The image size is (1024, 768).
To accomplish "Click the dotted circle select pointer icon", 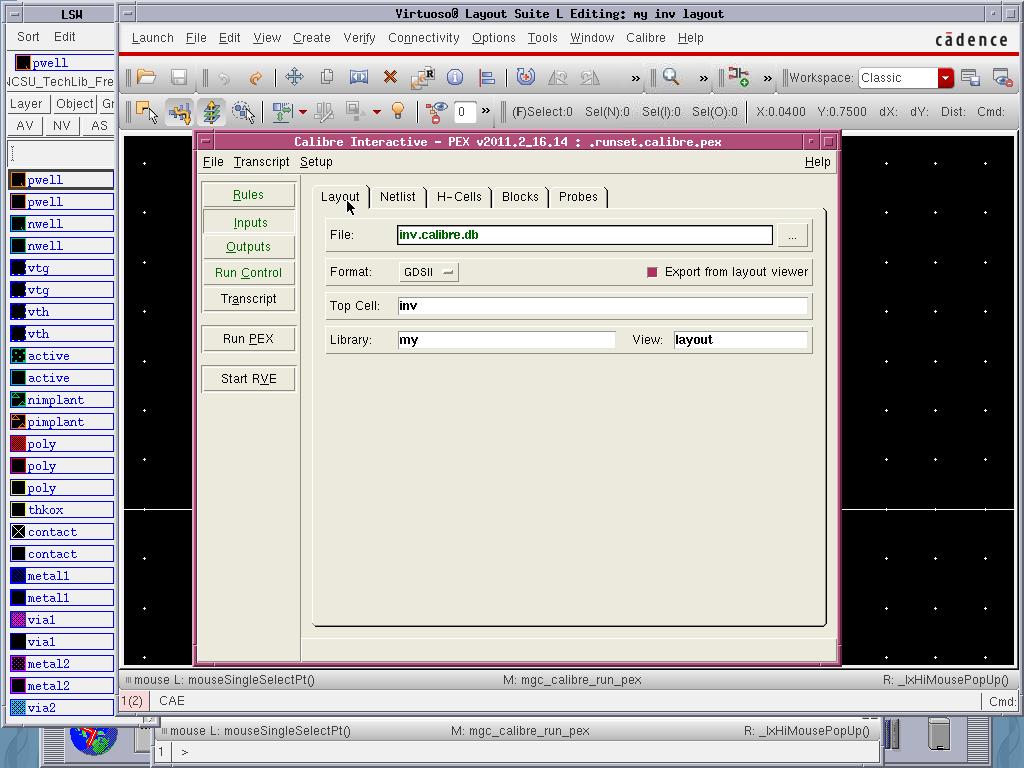I will click(244, 112).
